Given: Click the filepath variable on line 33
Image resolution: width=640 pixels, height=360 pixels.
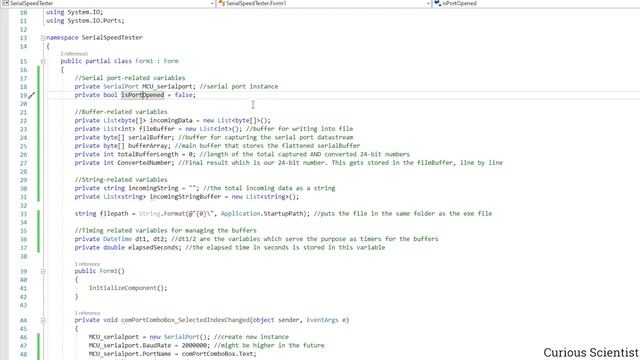Looking at the screenshot, I should point(114,213).
